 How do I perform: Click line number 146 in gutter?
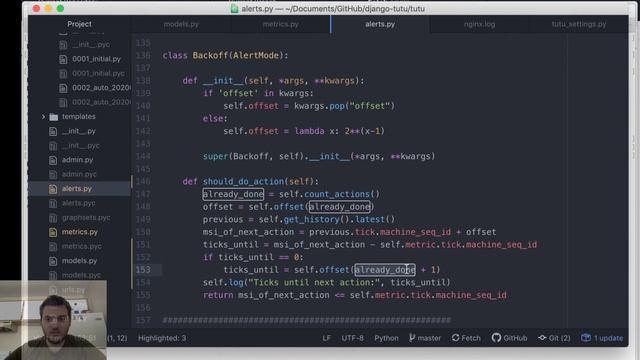(143, 182)
